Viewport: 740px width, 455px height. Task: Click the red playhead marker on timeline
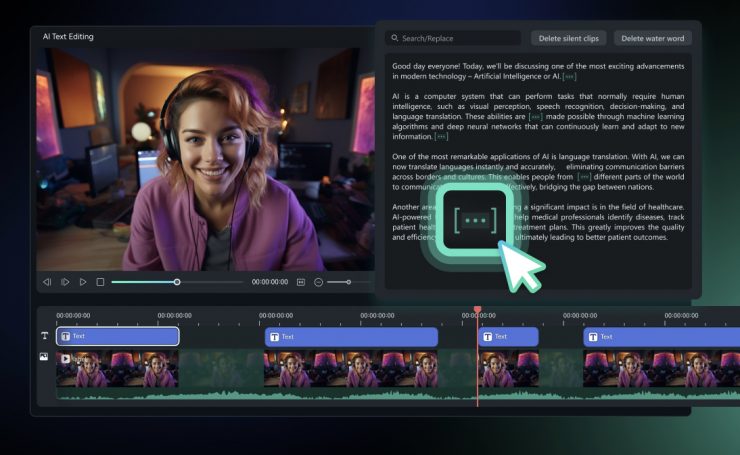click(x=477, y=311)
